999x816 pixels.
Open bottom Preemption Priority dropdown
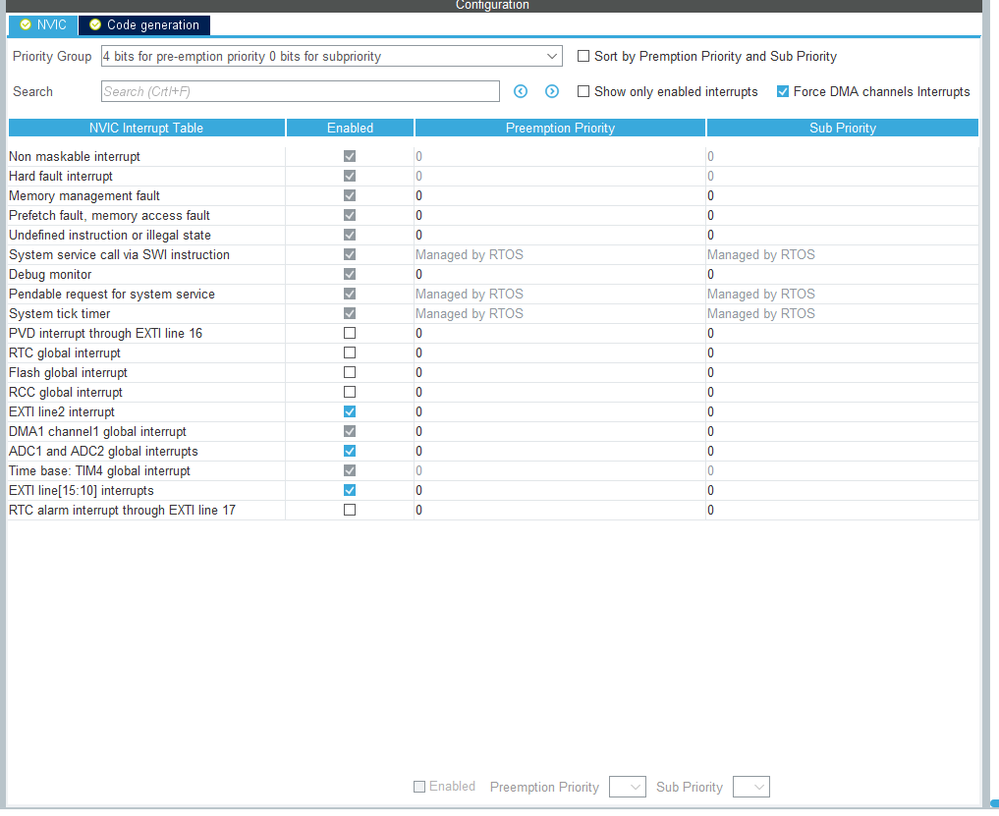click(628, 787)
